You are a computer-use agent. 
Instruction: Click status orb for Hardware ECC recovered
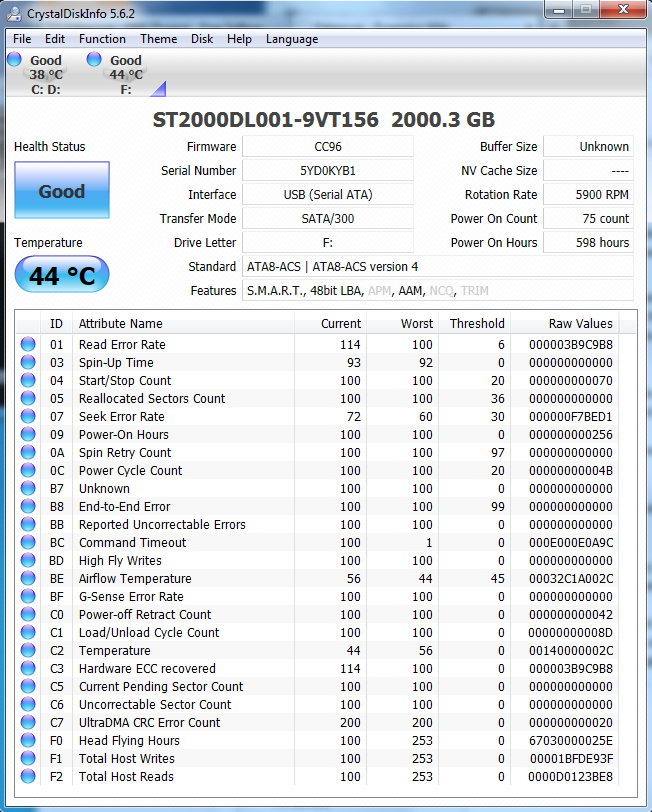(28, 668)
